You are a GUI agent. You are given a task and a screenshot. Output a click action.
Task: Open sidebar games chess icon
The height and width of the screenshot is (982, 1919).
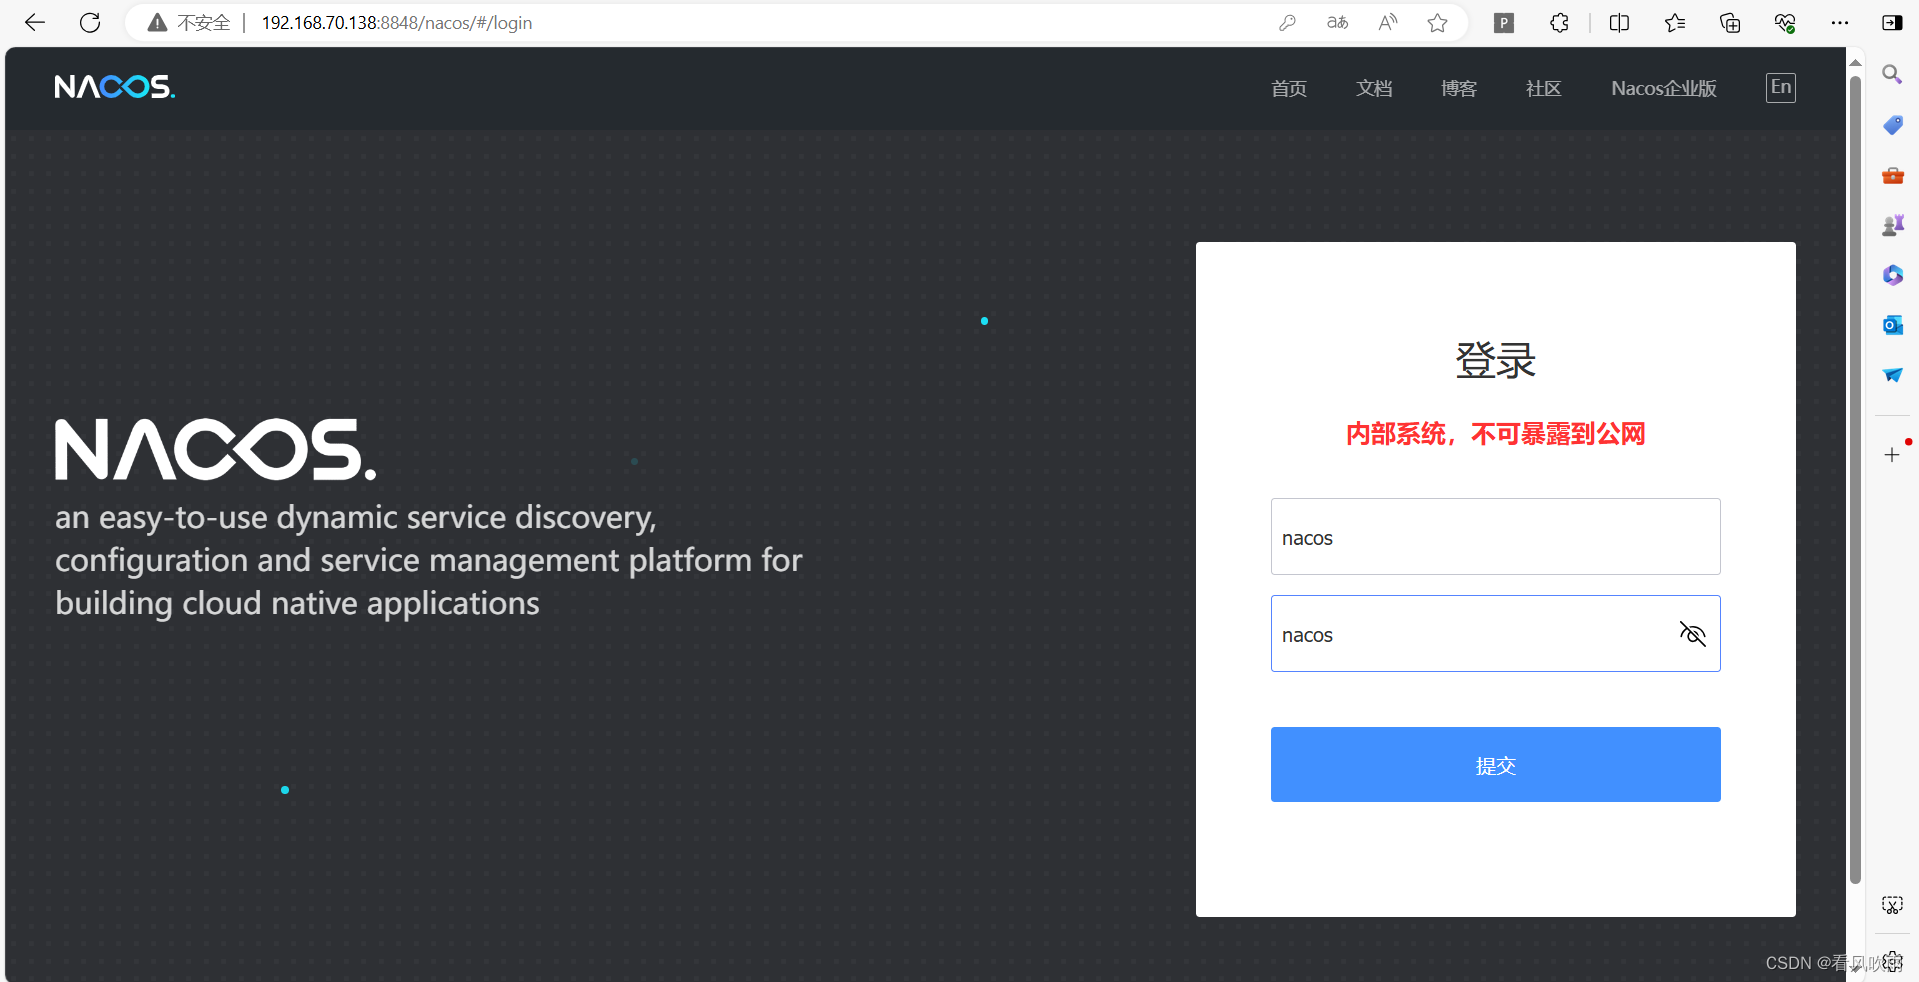point(1892,225)
